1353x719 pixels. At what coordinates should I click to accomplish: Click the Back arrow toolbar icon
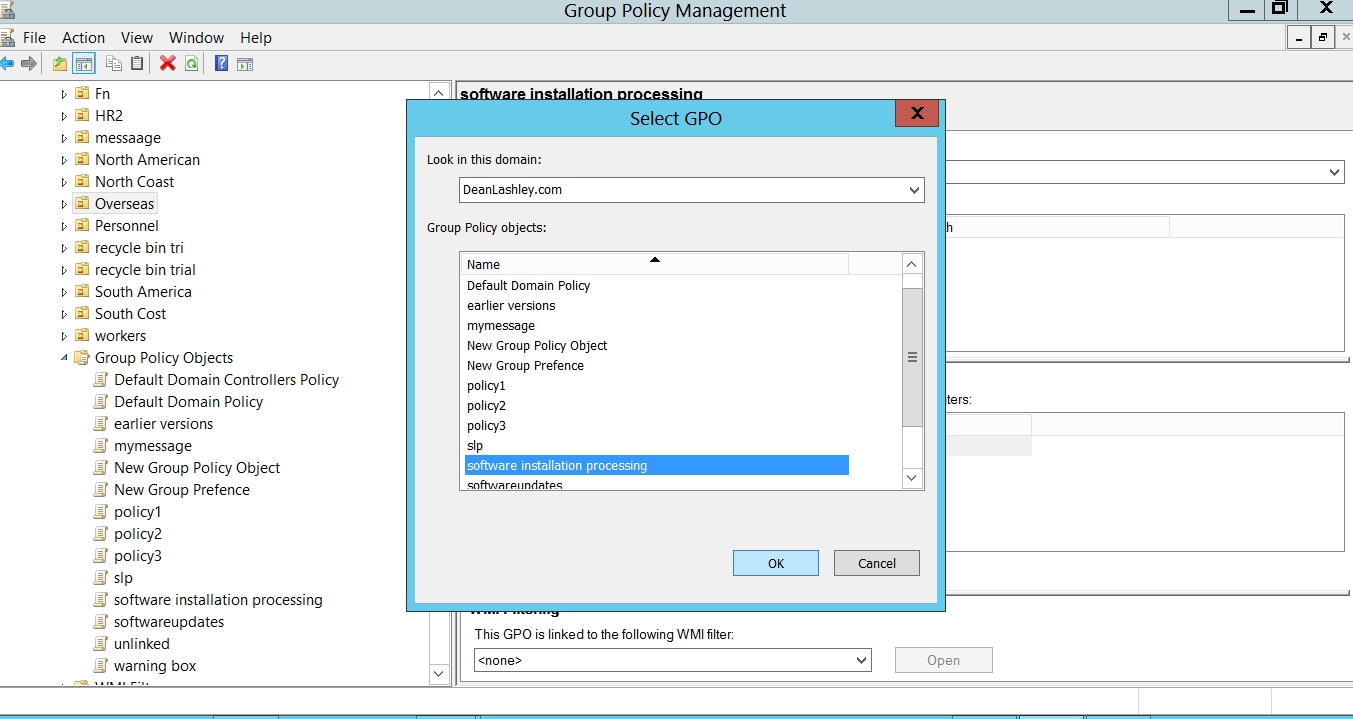click(7, 64)
